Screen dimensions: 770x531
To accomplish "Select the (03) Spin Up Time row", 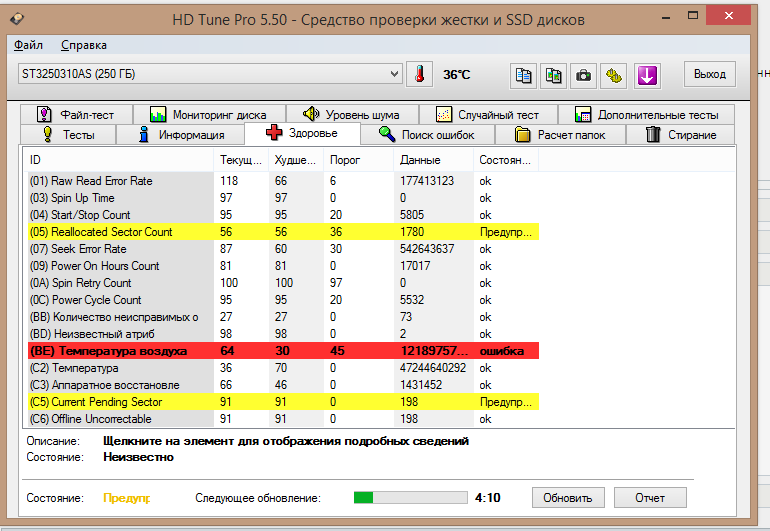I will click(x=283, y=198).
